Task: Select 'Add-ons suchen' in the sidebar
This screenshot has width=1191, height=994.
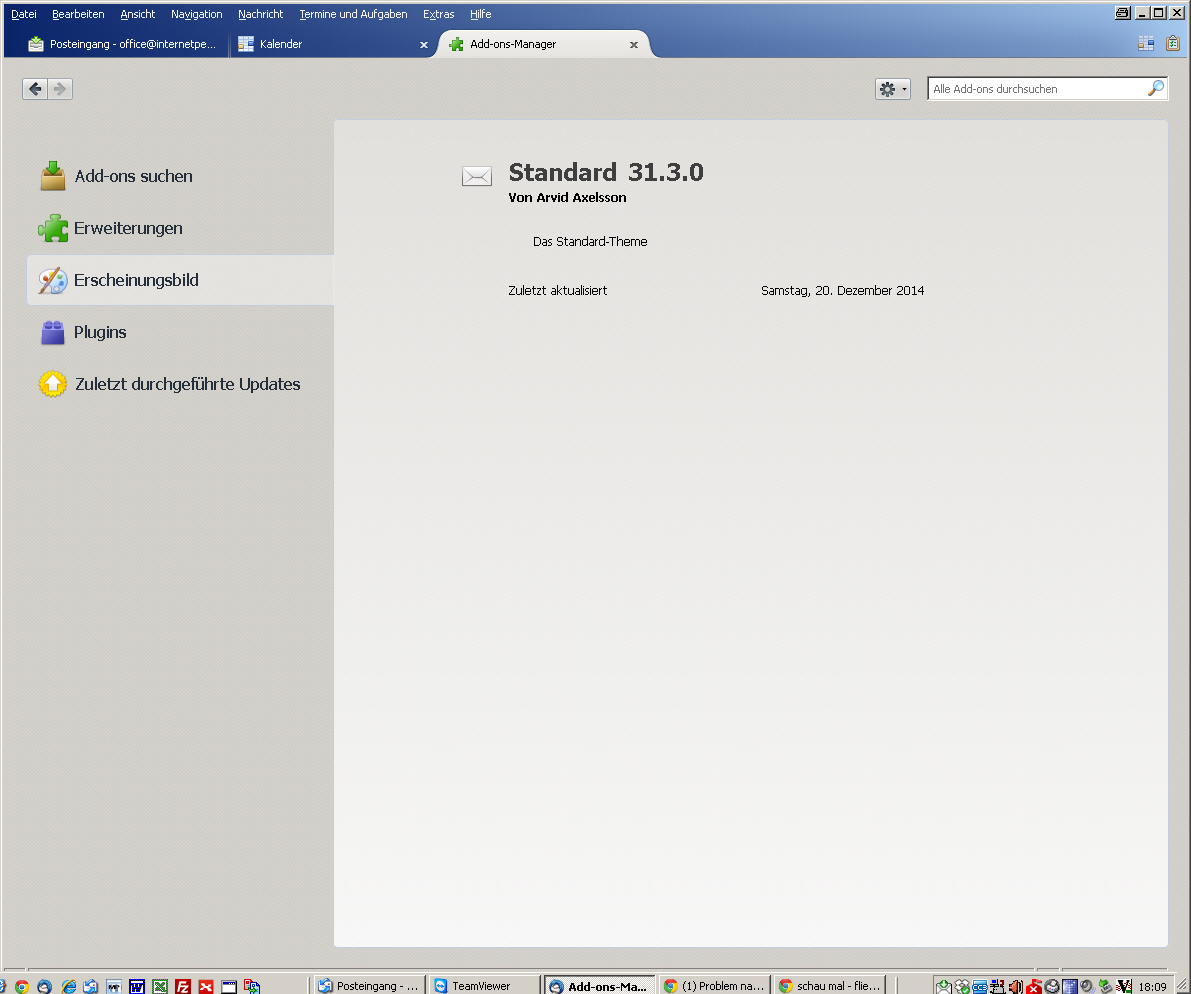Action: (x=117, y=175)
